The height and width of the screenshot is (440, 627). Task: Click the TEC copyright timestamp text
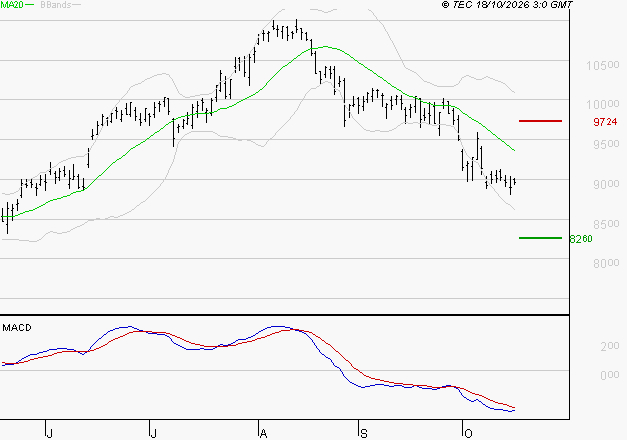[507, 5]
